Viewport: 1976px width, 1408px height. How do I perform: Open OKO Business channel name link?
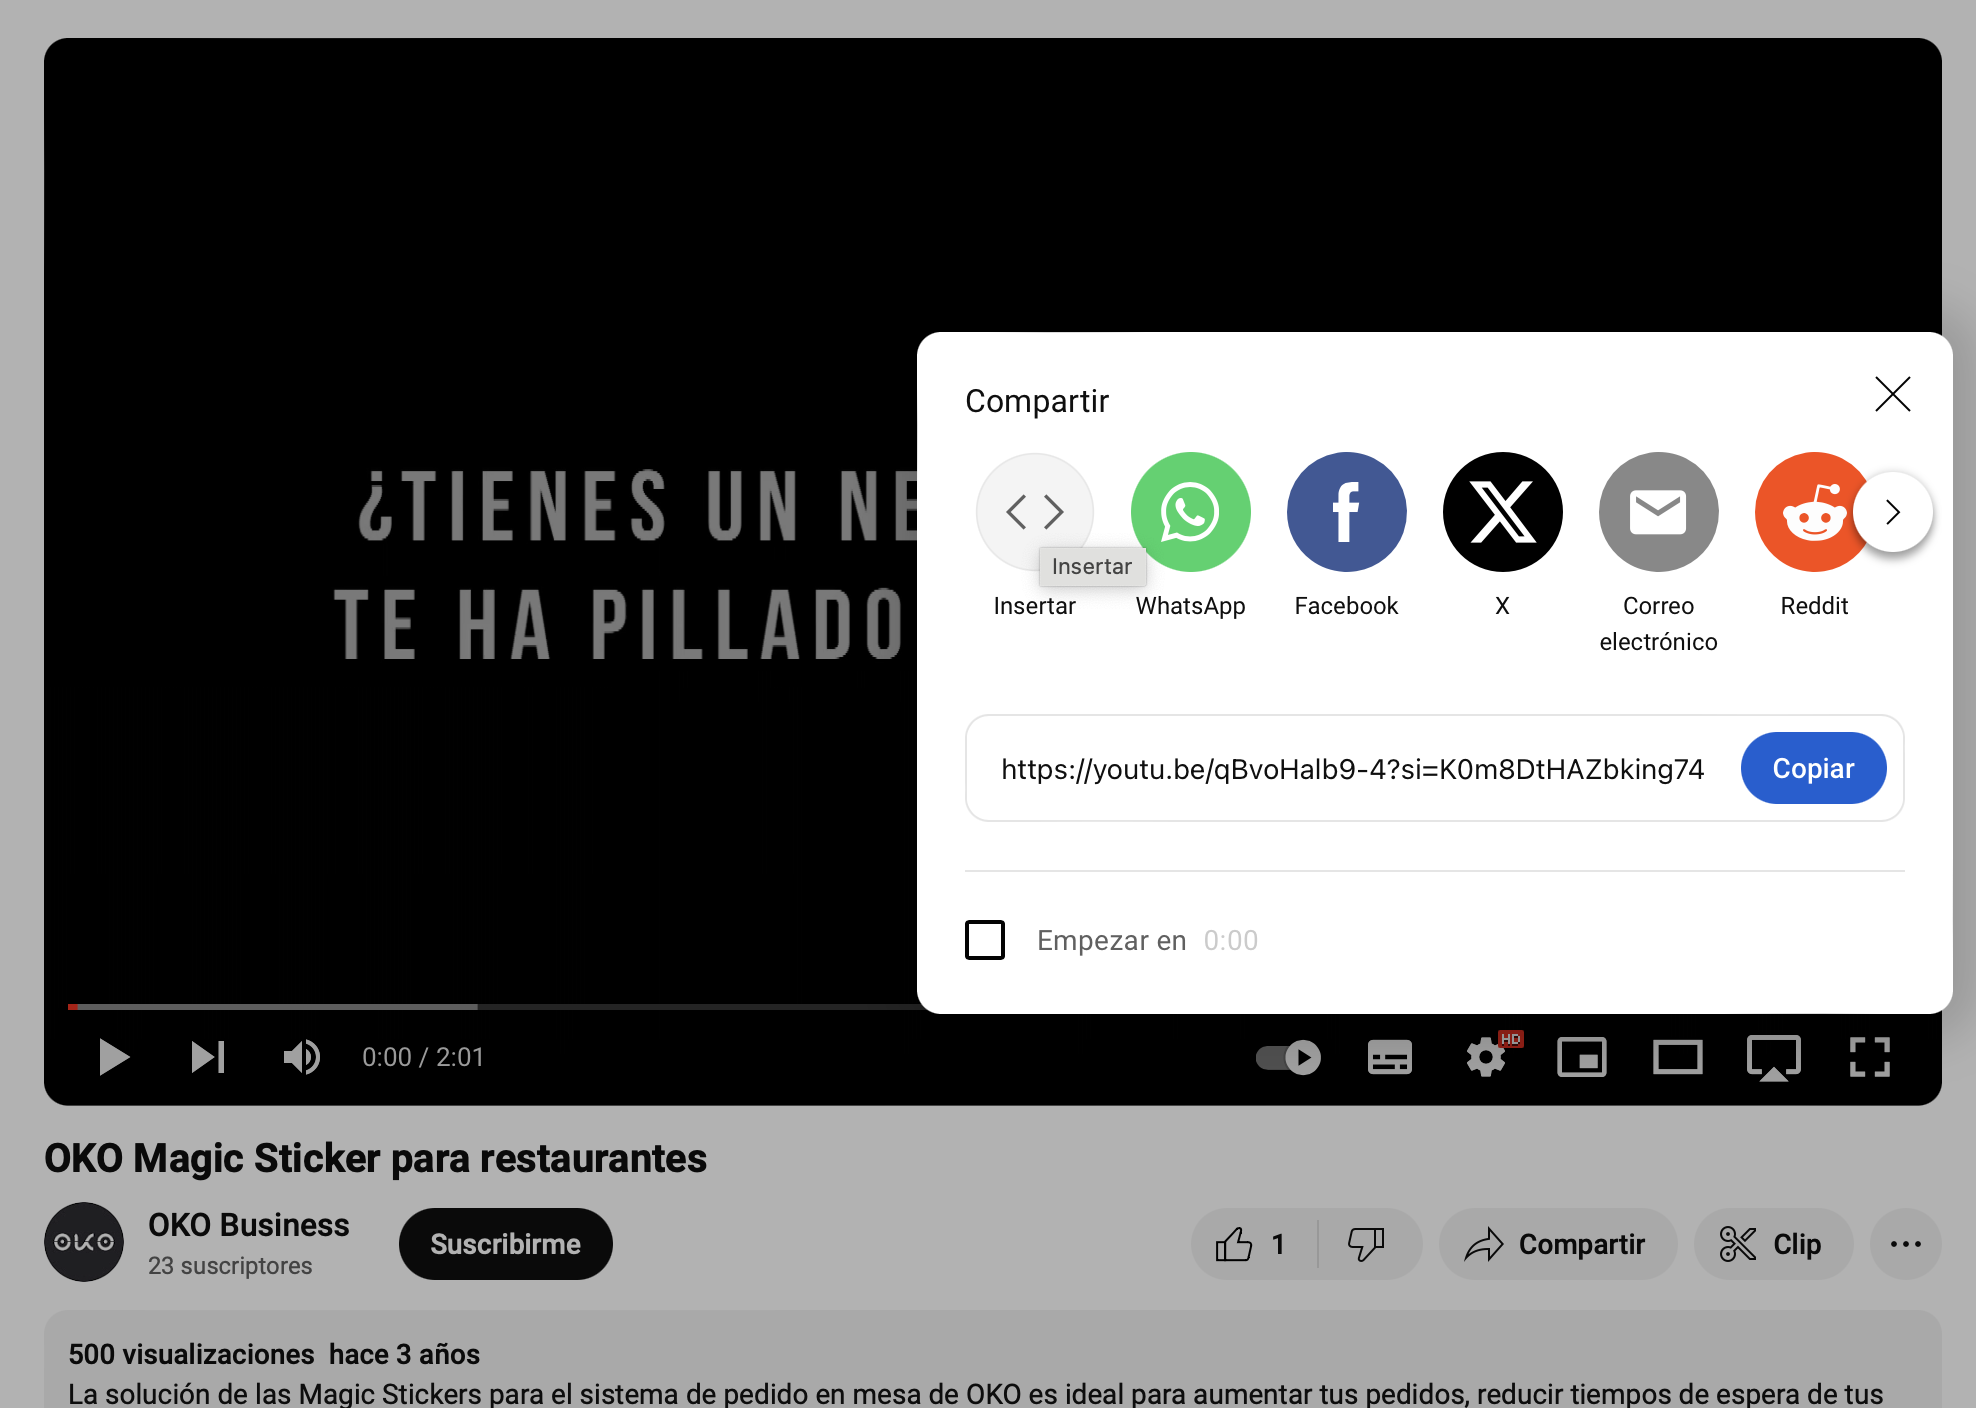click(x=249, y=1225)
